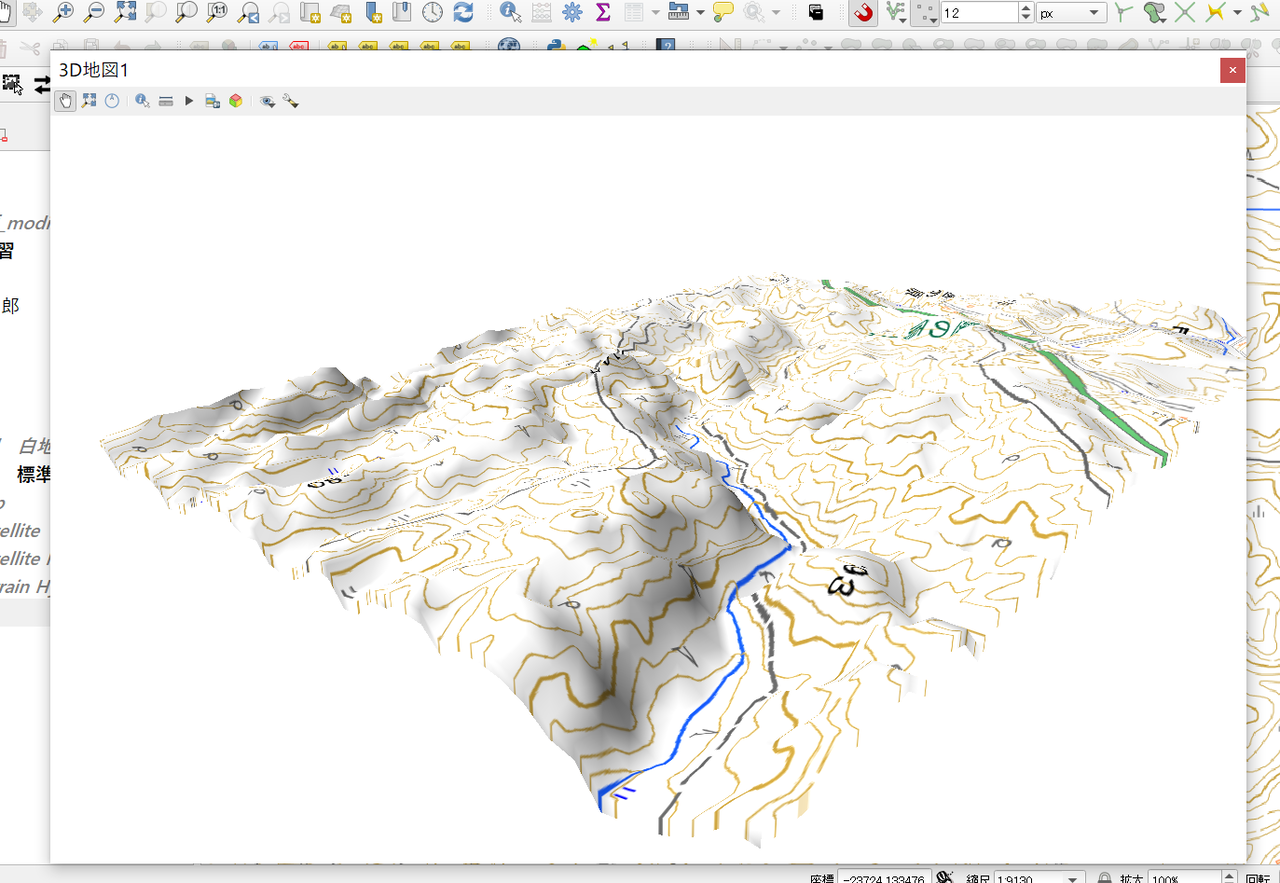This screenshot has width=1280, height=883.
Task: Export the 3D scene cube icon
Action: pos(236,101)
